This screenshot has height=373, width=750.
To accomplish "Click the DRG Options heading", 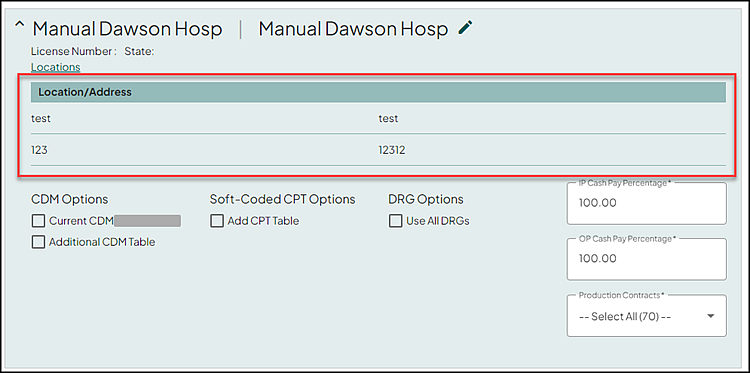I will [x=426, y=199].
